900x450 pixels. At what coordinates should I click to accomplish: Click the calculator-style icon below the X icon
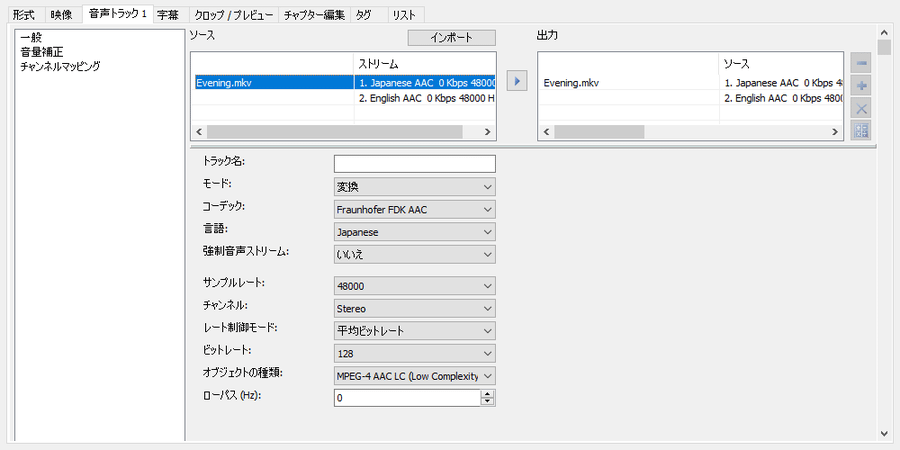[x=861, y=130]
